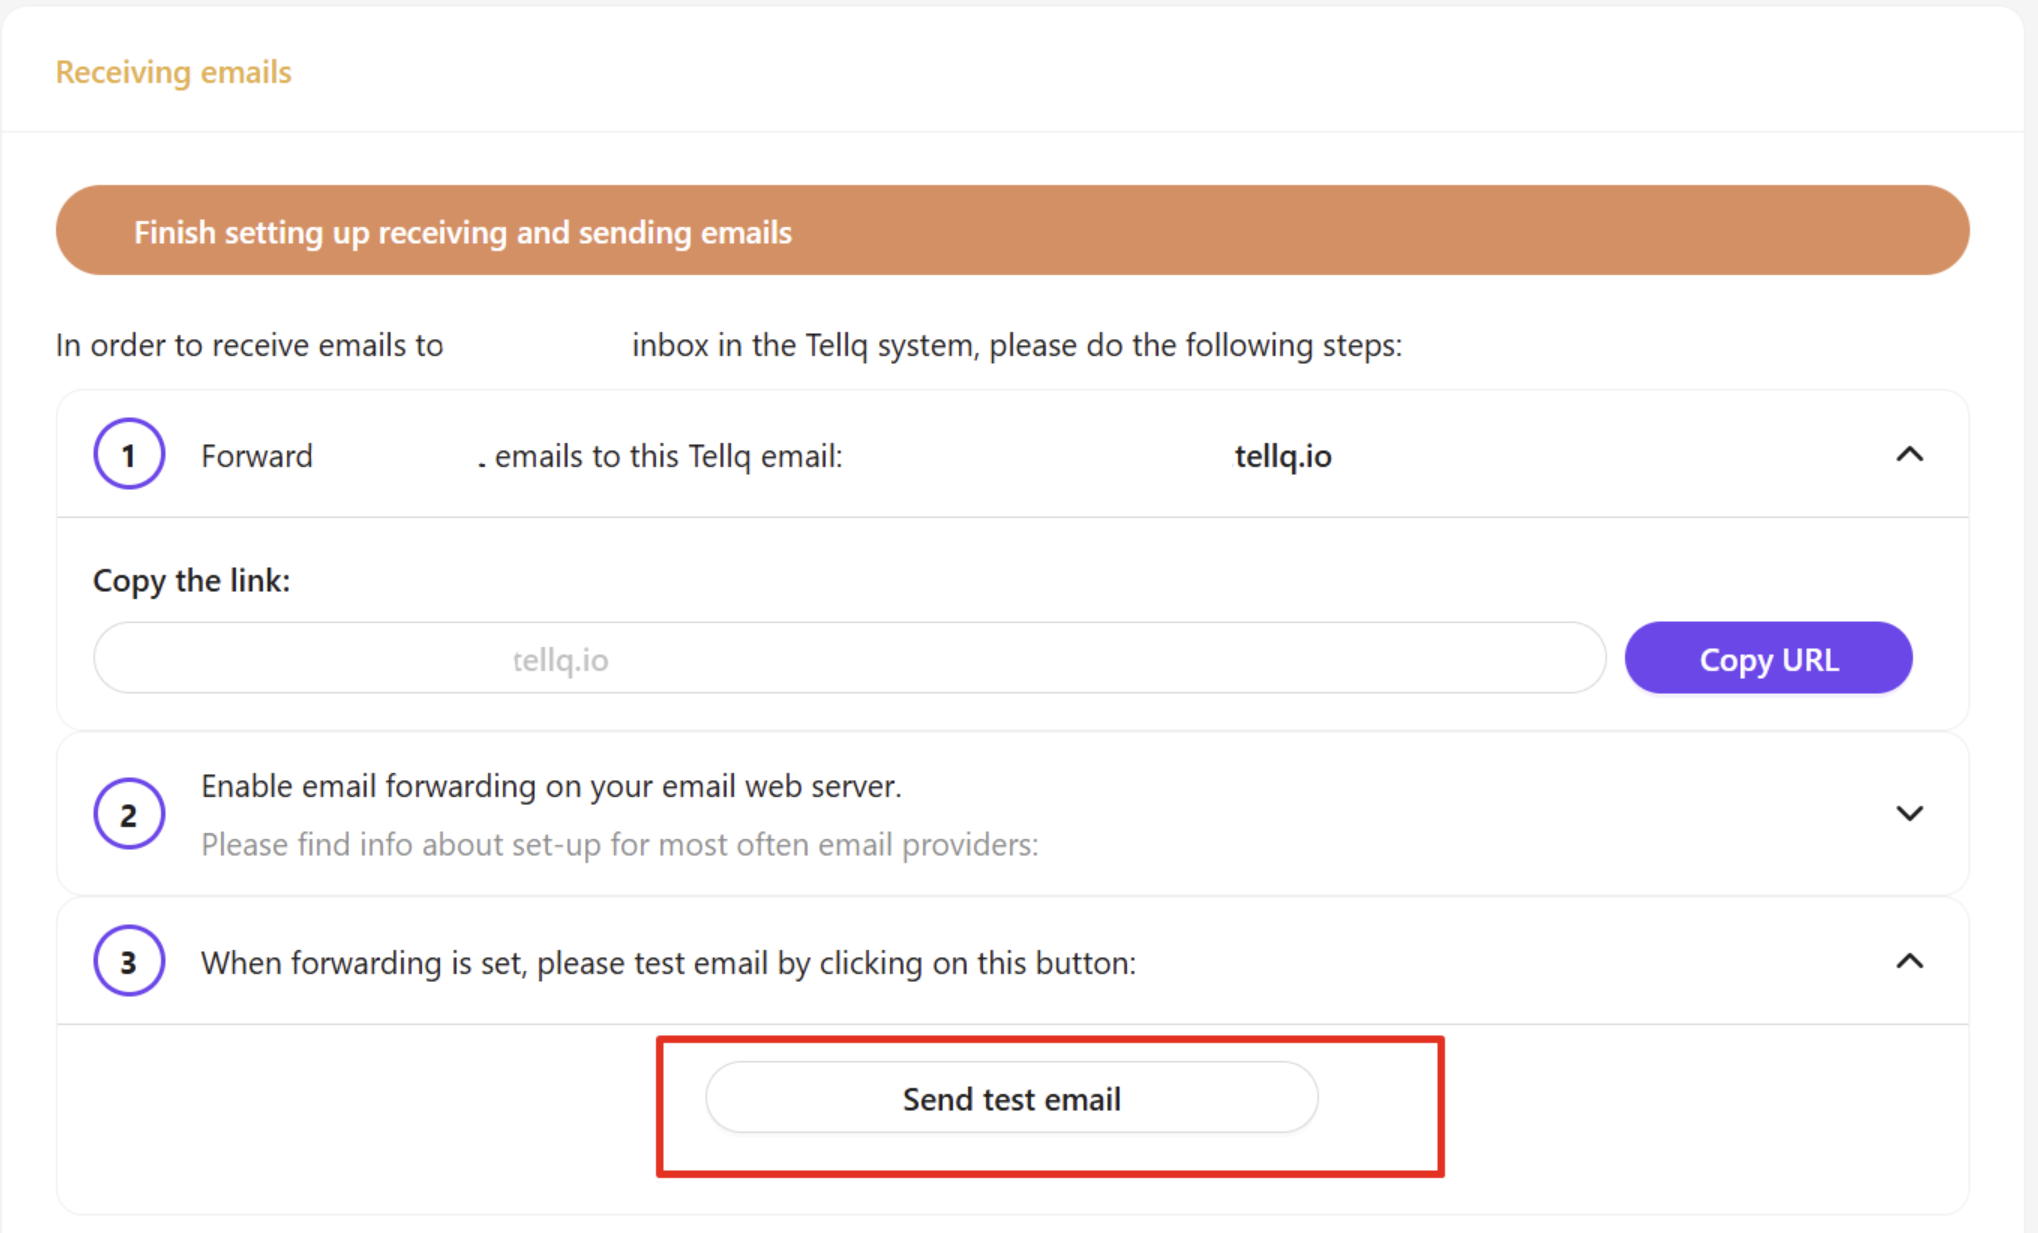
Task: Click "In order to receive emails to" text
Action: click(x=249, y=346)
